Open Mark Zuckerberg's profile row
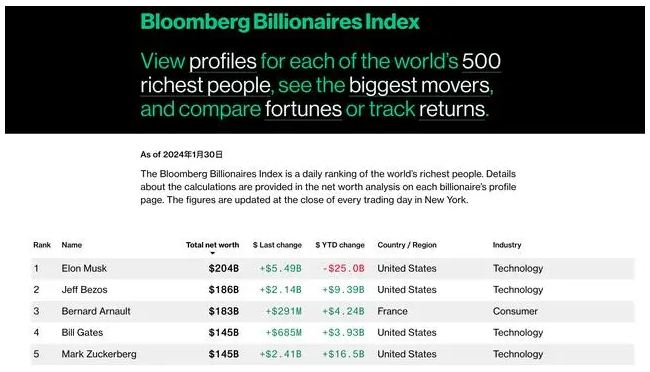This screenshot has width=650, height=372. 332,354
